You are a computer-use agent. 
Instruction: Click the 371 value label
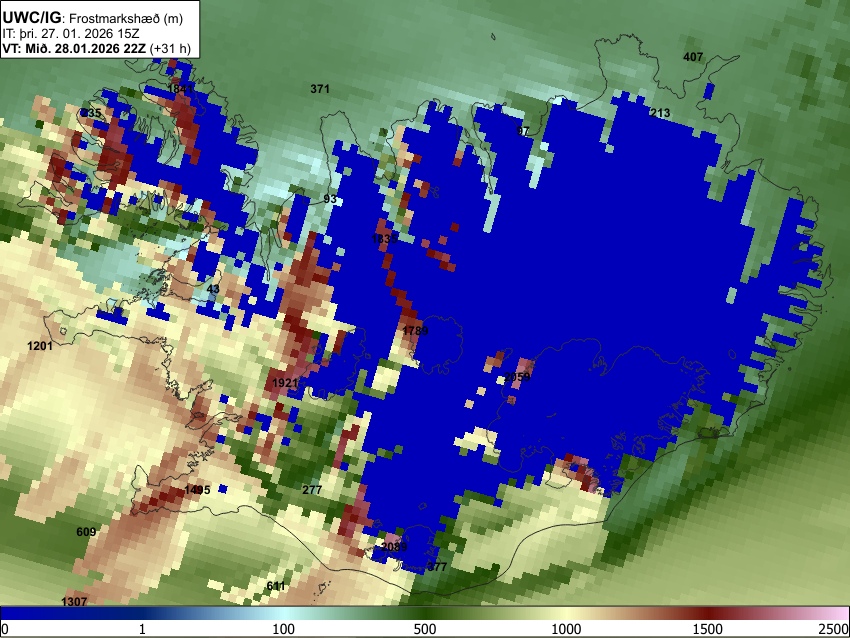coord(320,89)
